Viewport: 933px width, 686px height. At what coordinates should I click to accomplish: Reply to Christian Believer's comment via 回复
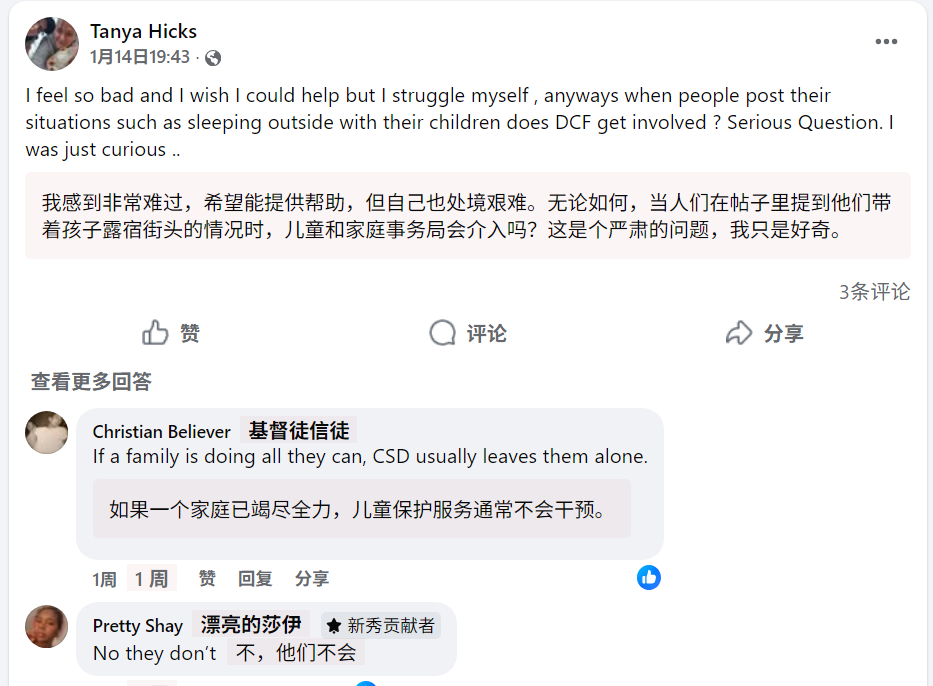pyautogui.click(x=255, y=579)
